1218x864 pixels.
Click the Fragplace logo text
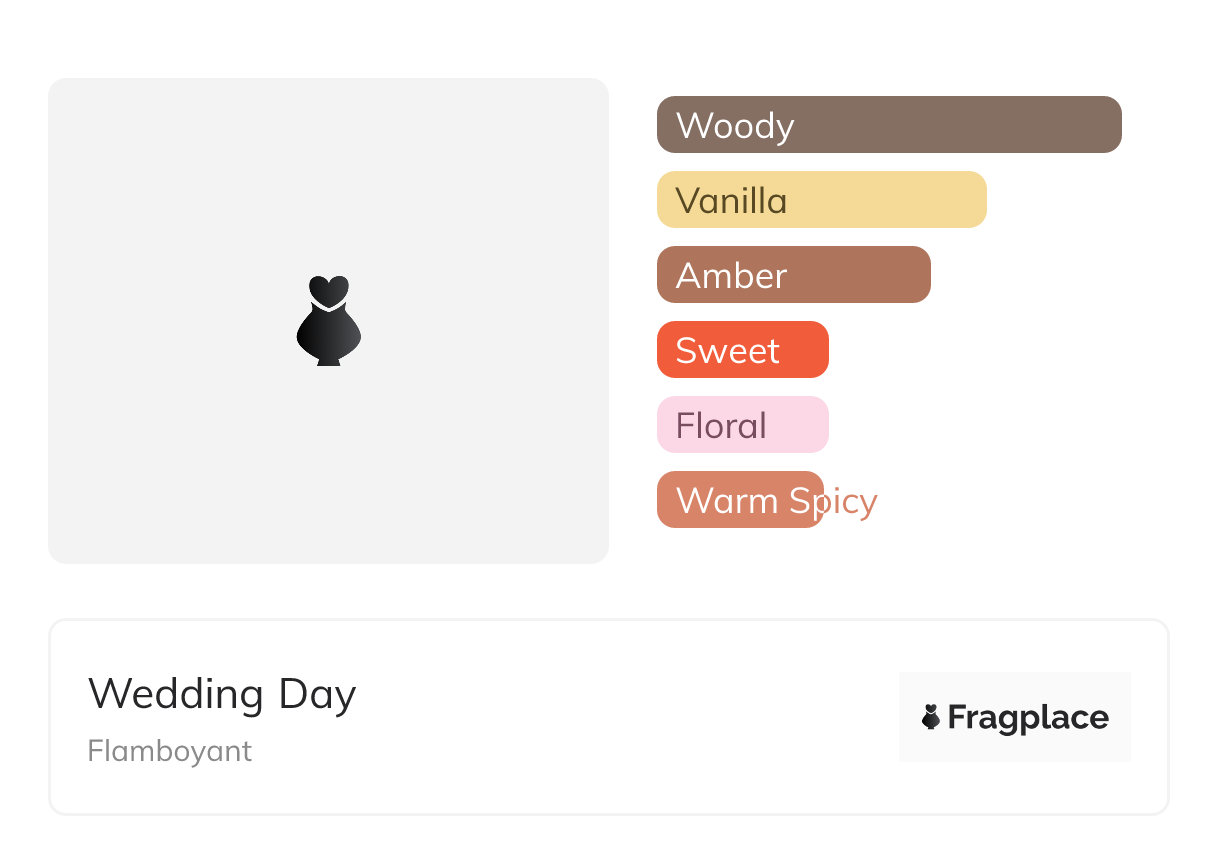(x=1028, y=718)
